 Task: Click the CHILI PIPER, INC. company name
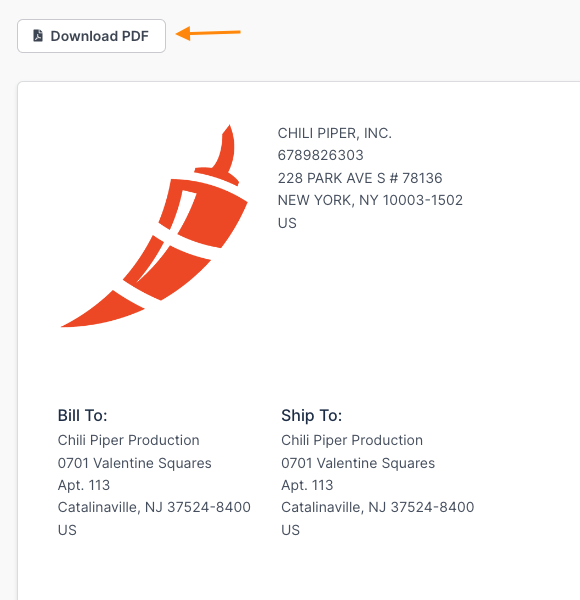pyautogui.click(x=335, y=133)
